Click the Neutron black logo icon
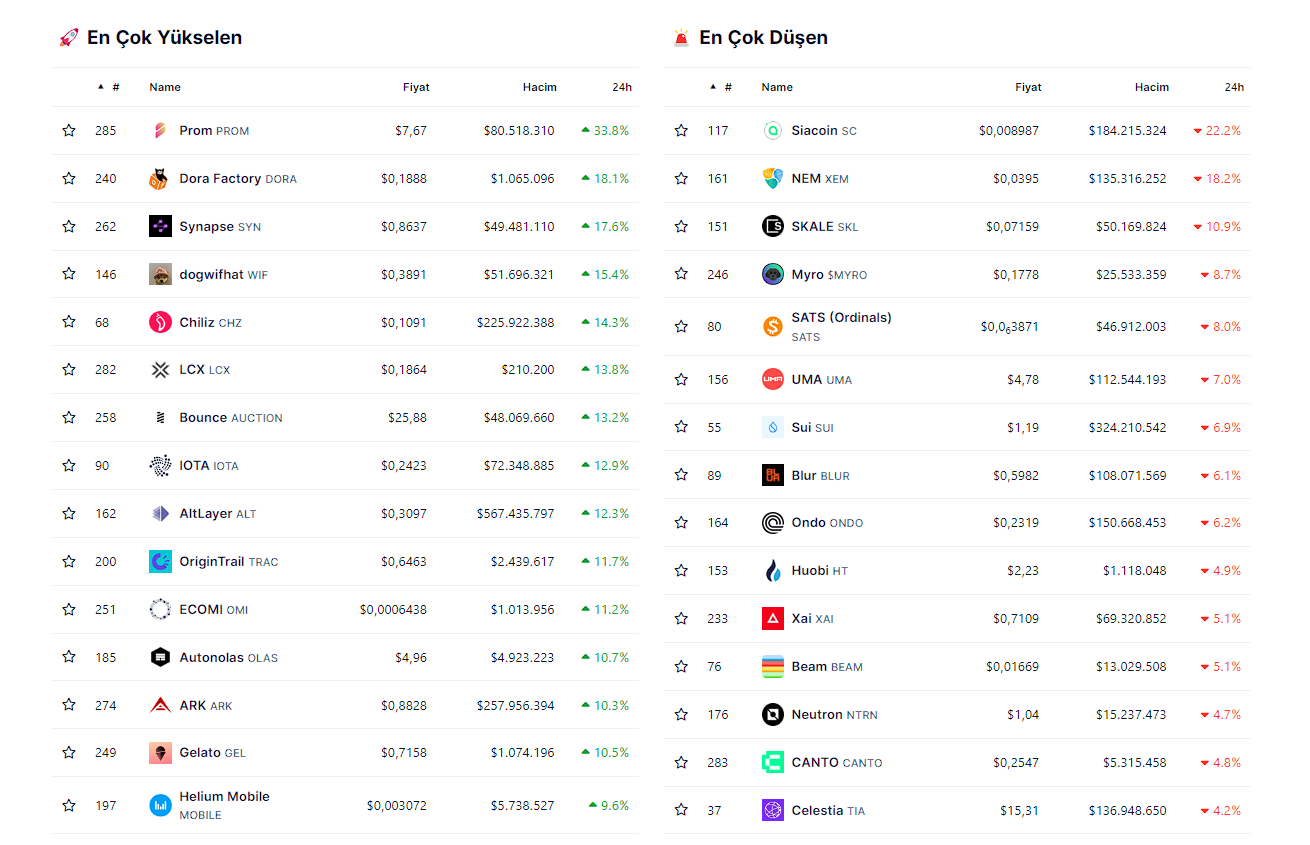This screenshot has height=845, width=1310. pos(772,714)
